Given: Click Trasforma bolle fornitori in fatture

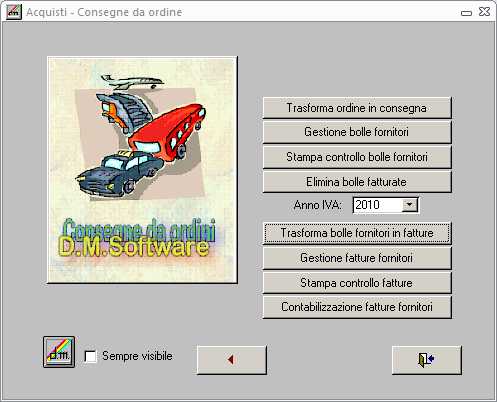Looking at the screenshot, I should 357,233.
